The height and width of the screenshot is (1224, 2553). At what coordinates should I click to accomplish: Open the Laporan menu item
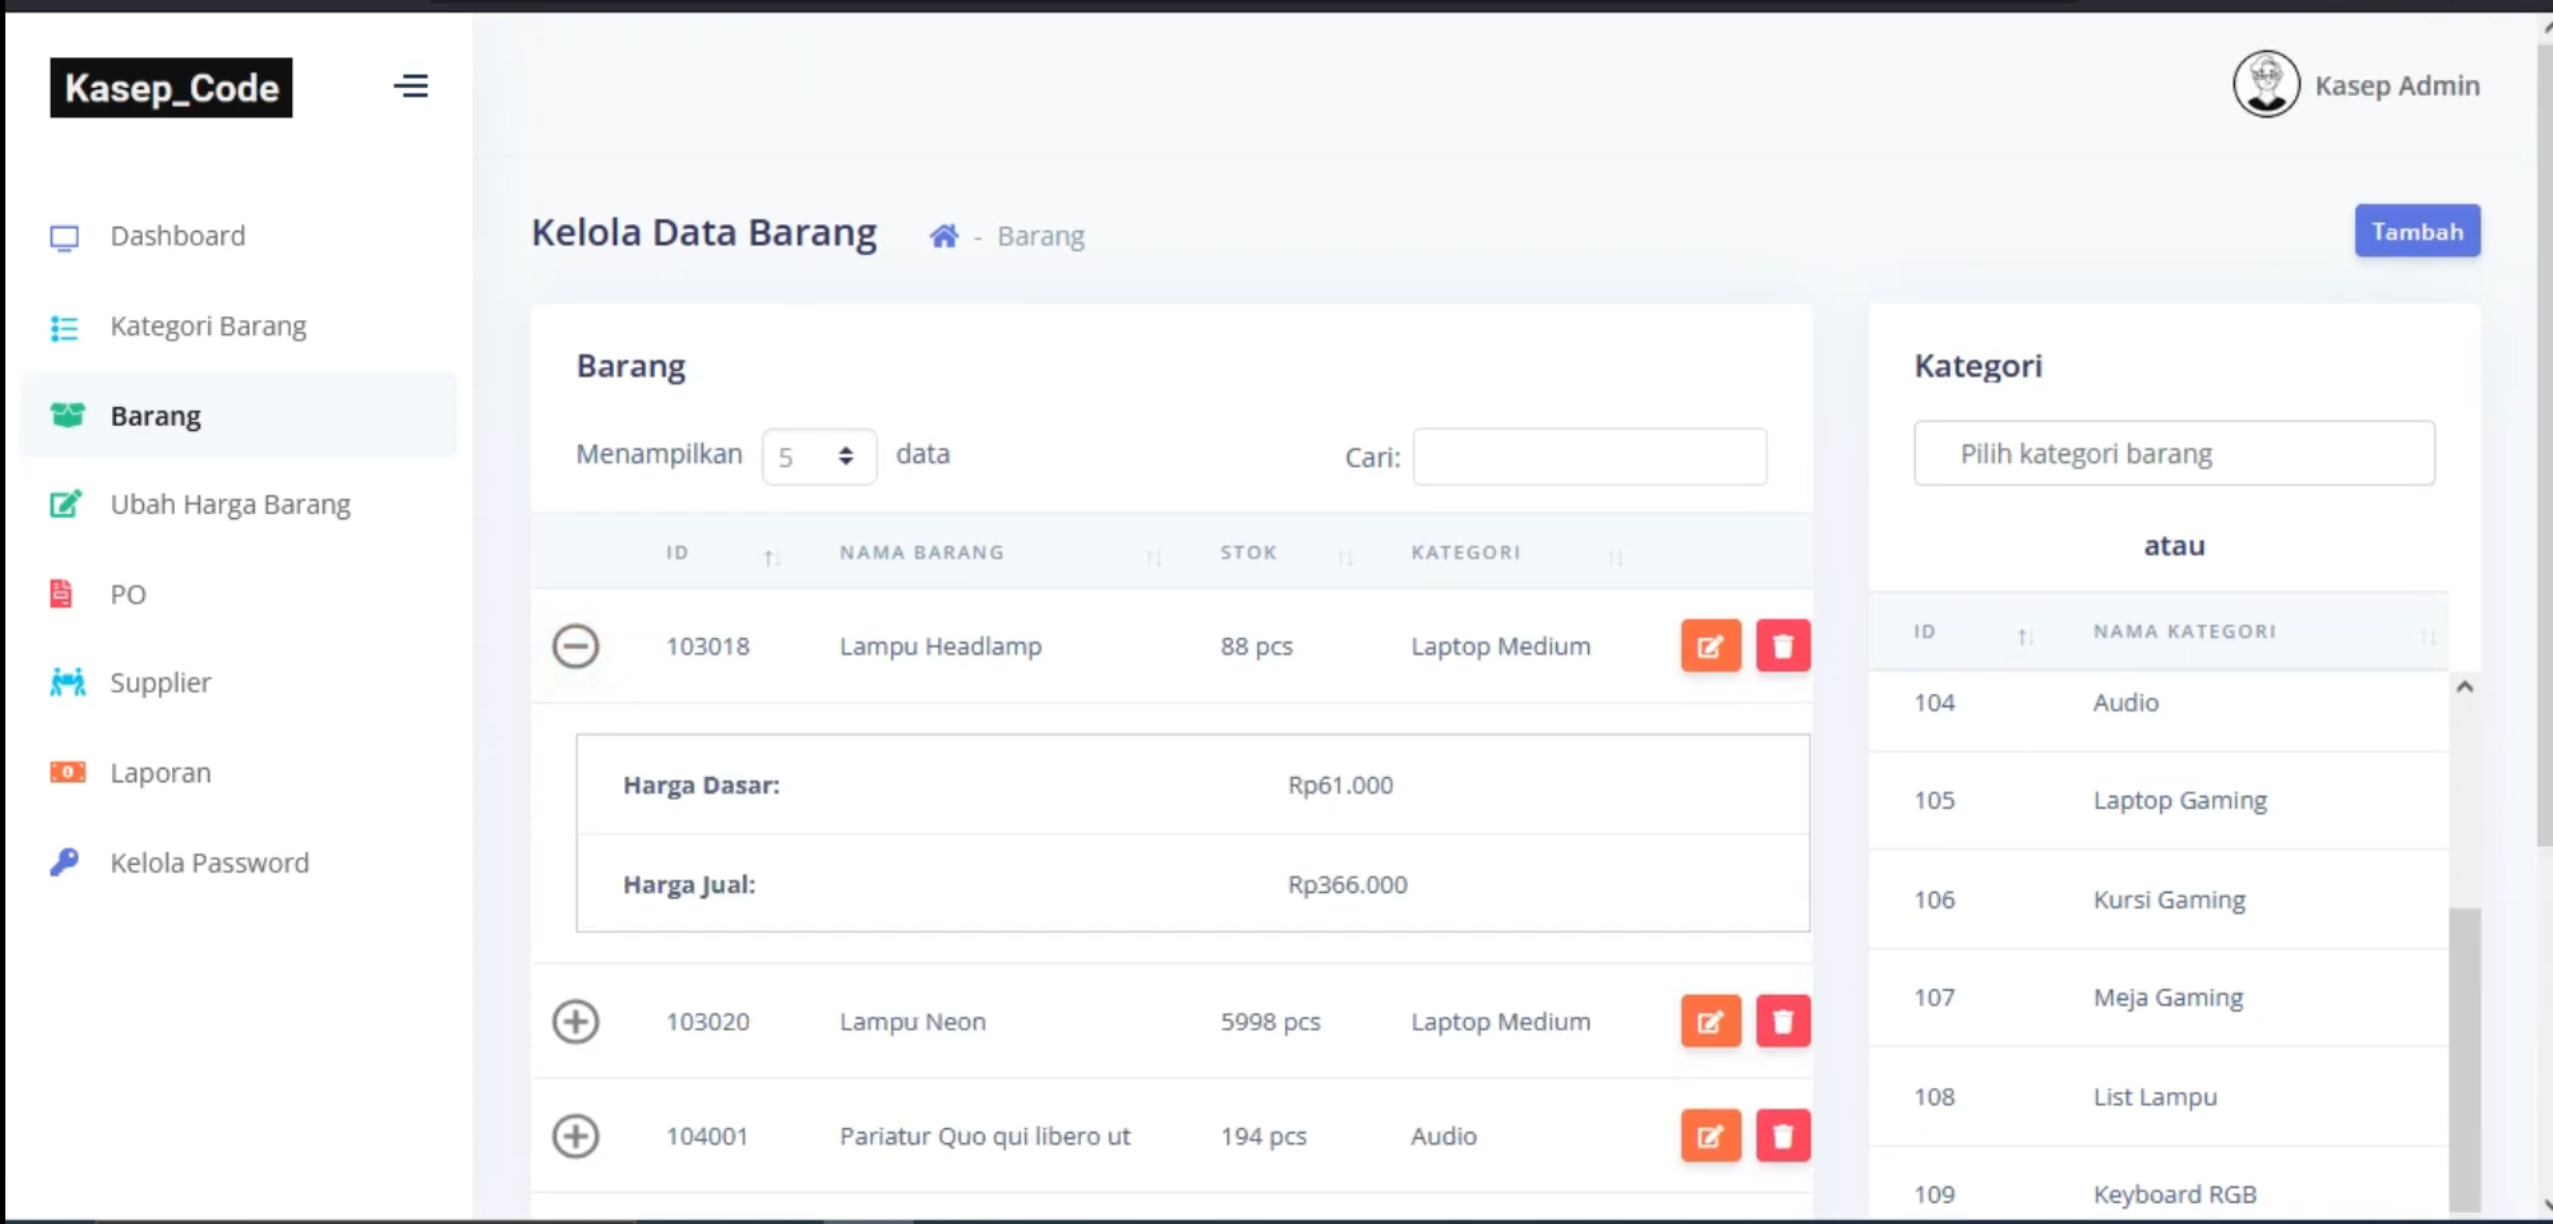point(161,772)
